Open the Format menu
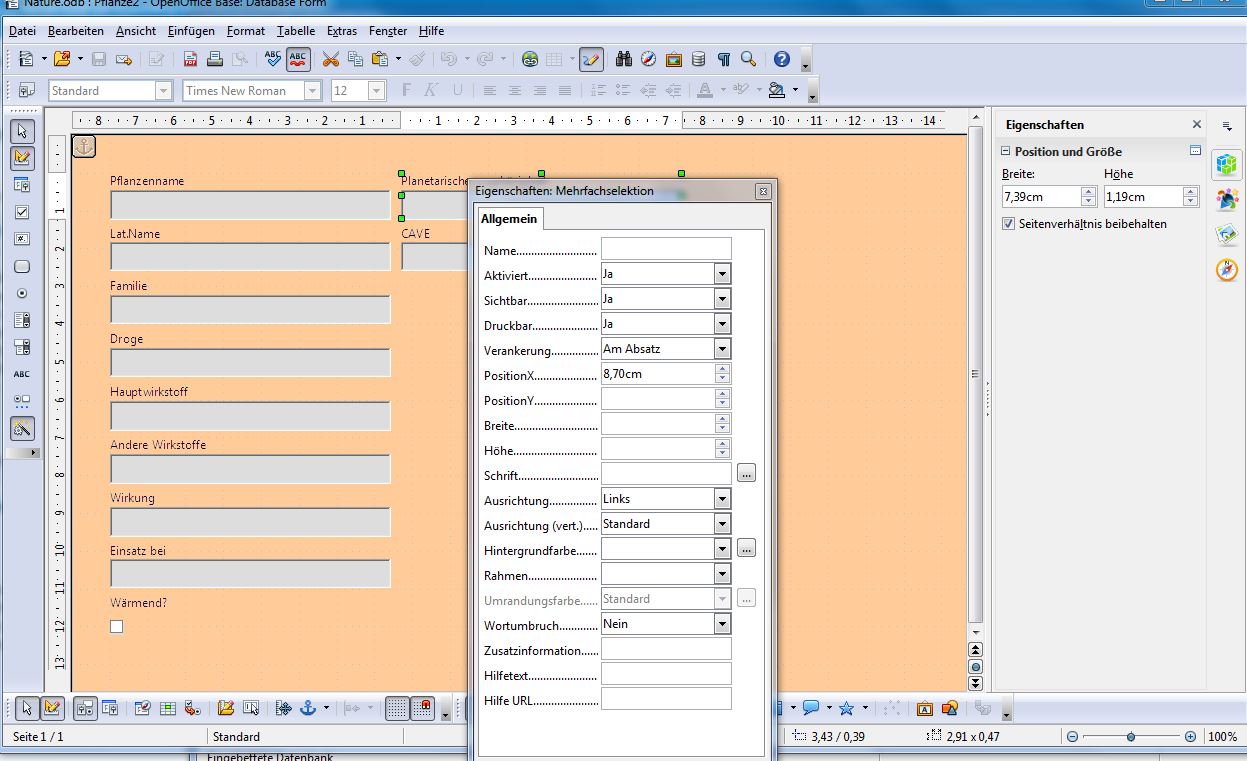The width and height of the screenshot is (1247, 761). click(x=246, y=31)
